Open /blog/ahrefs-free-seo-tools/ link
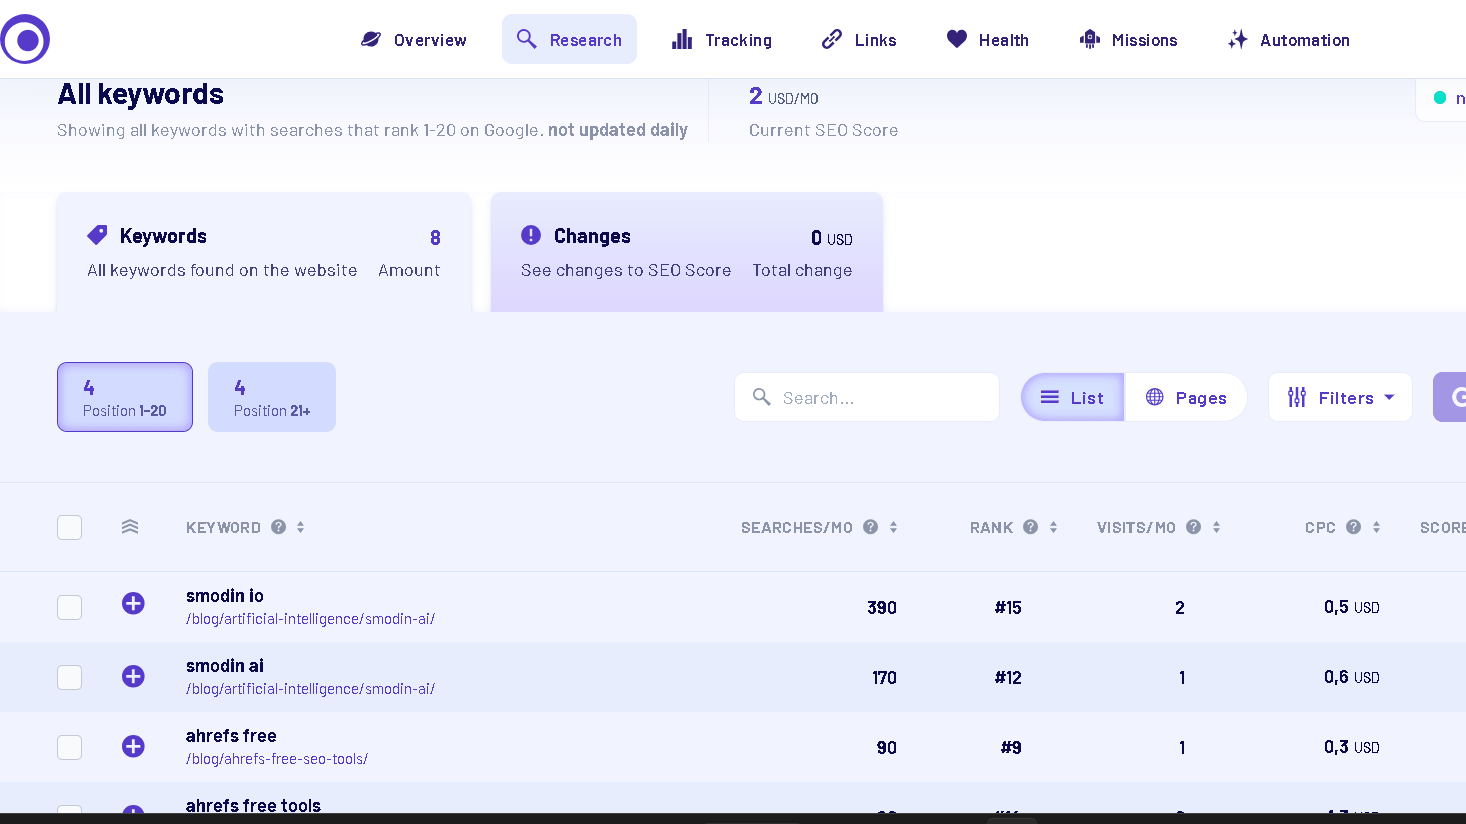Viewport: 1466px width, 824px height. [277, 759]
